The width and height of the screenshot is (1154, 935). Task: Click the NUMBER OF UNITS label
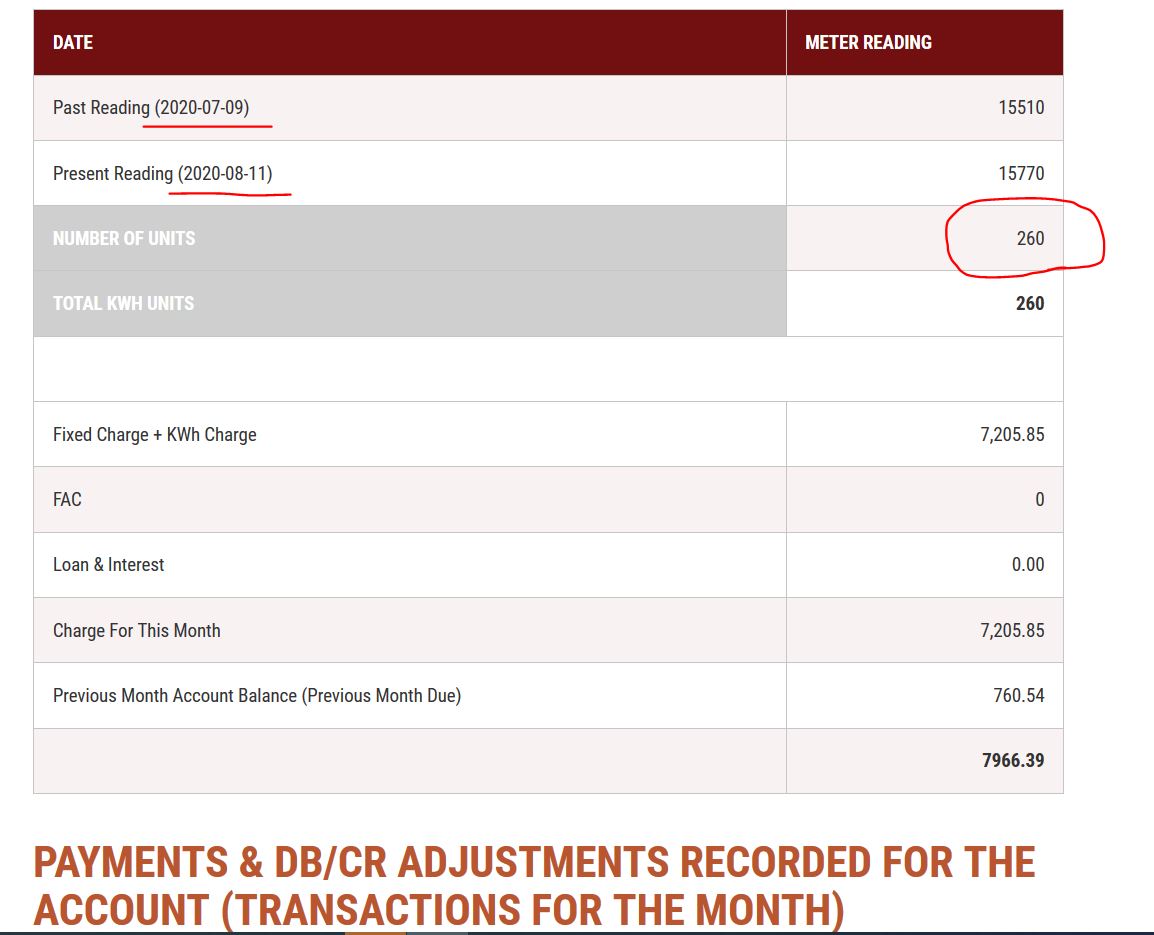click(124, 239)
